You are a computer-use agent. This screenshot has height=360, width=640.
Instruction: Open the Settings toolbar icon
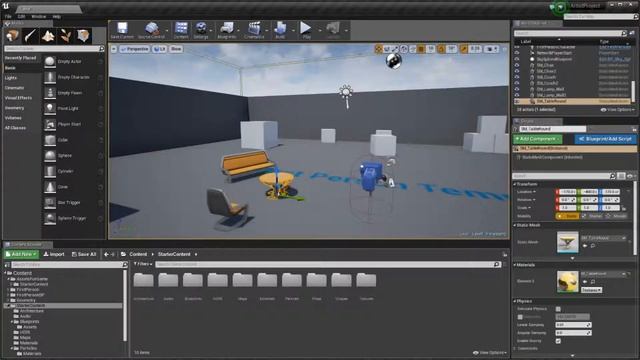click(201, 28)
